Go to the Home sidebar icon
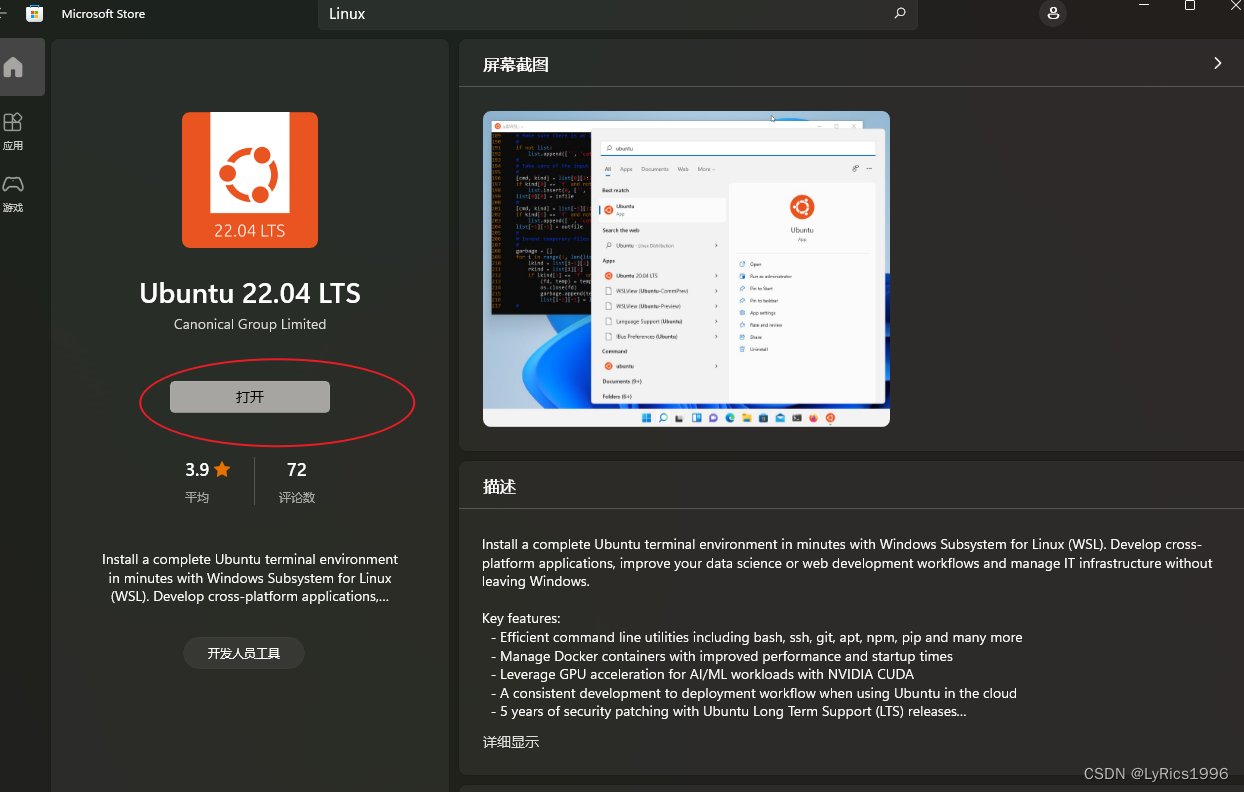This screenshot has width=1244, height=792. tap(13, 68)
